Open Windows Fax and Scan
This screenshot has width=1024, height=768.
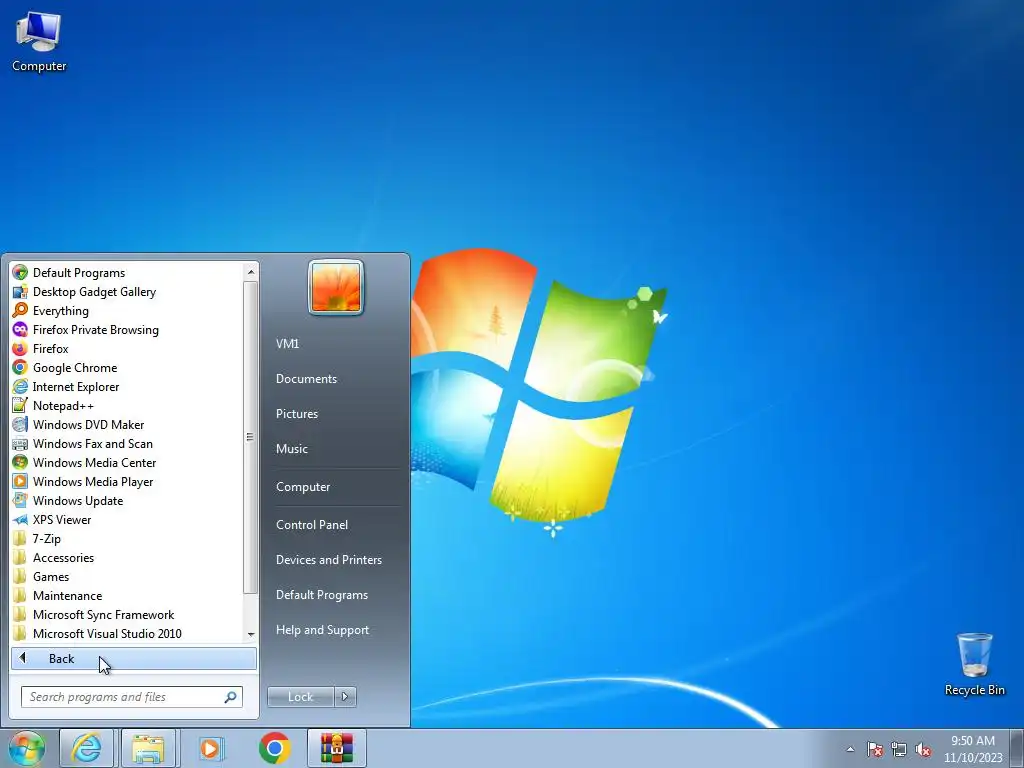tap(93, 443)
